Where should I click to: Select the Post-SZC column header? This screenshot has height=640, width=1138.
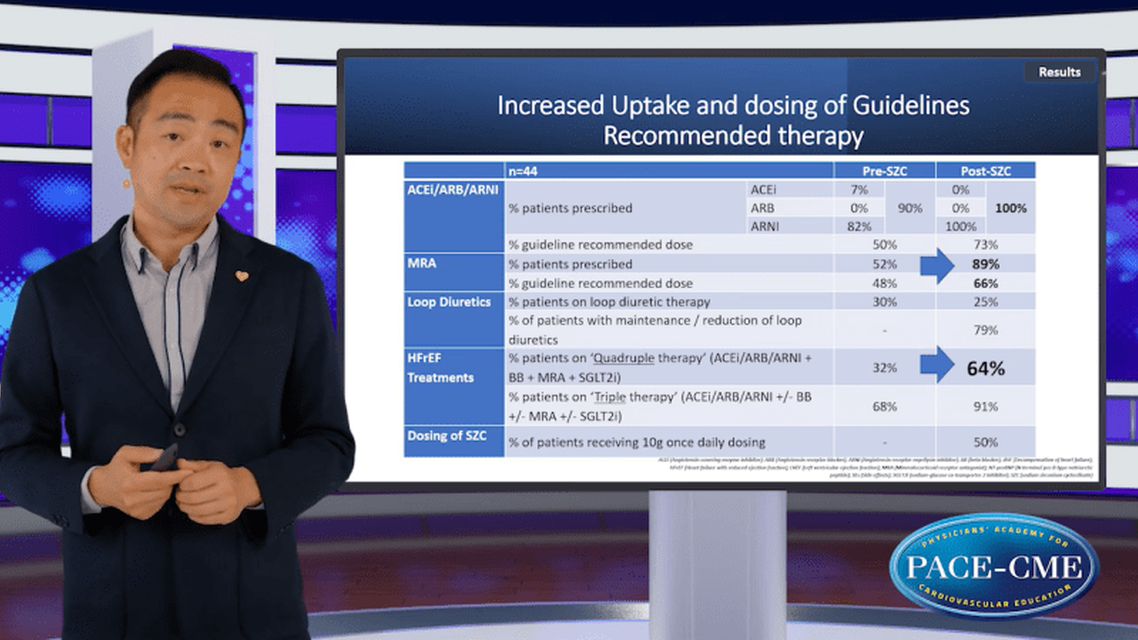(x=984, y=170)
